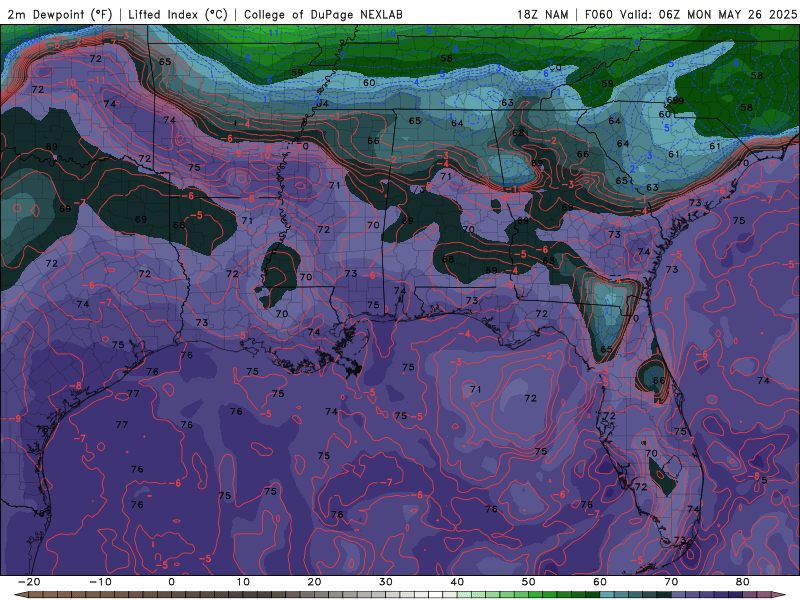800x600 pixels.
Task: Click the 30 label on the color scale
Action: tap(386, 582)
